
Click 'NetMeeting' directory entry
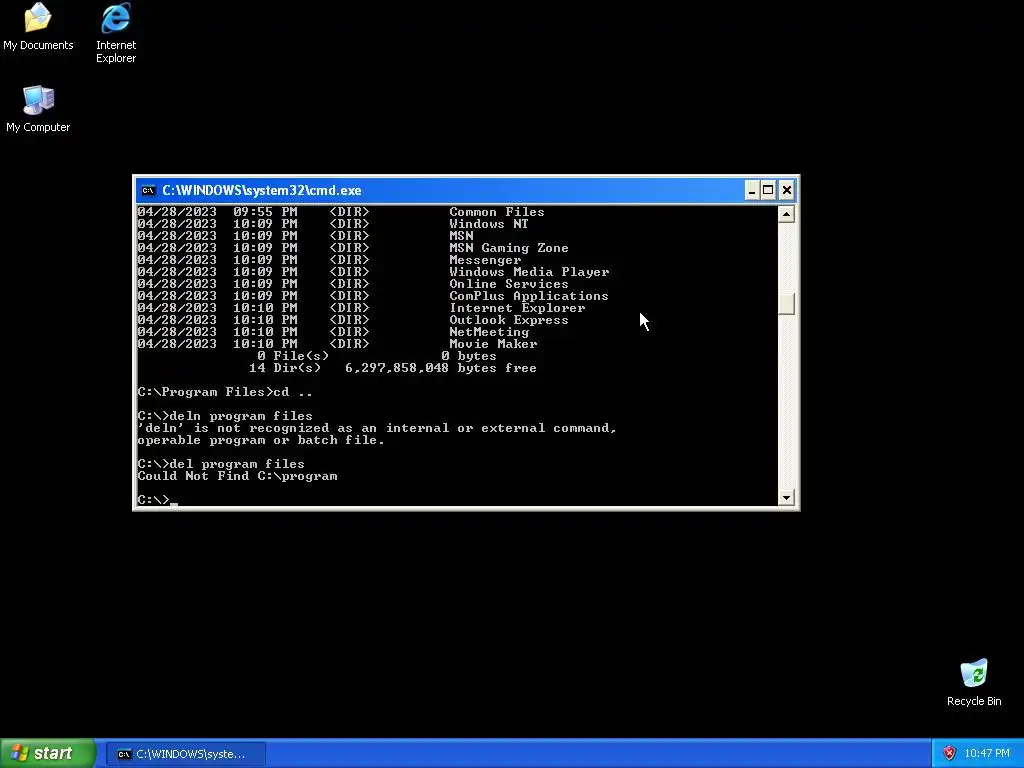pyautogui.click(x=489, y=332)
